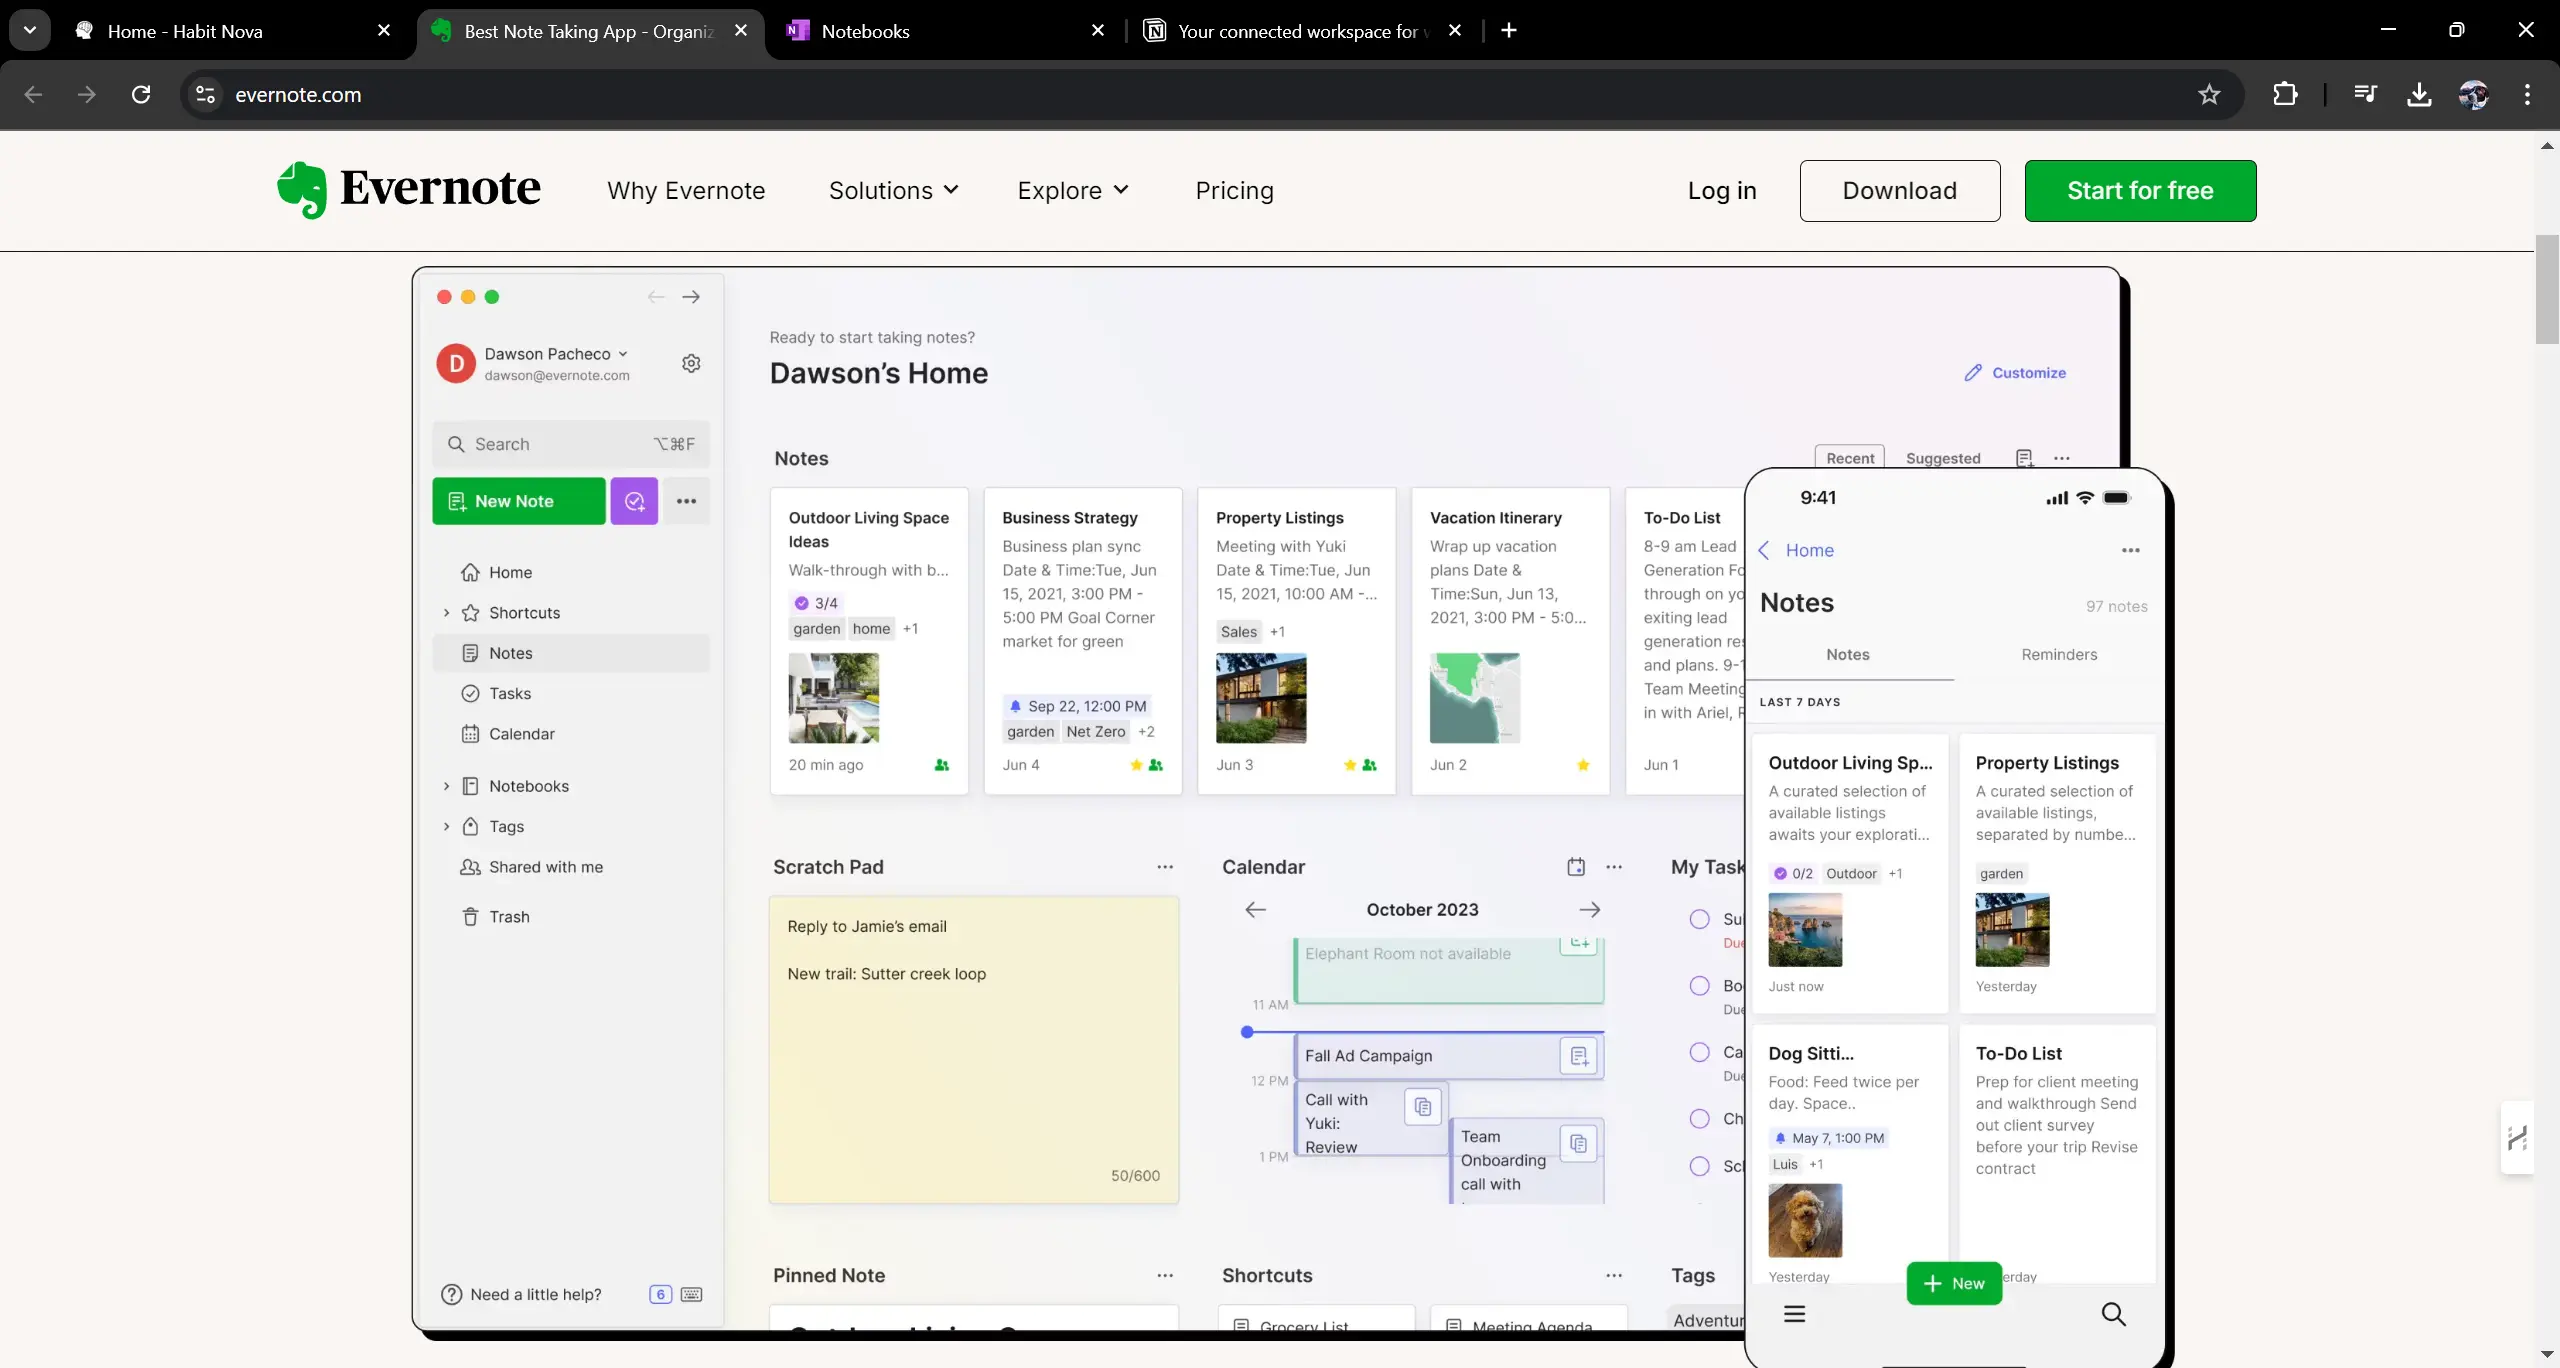
Task: Click the note list icon in Notes widget header
Action: [2024, 458]
